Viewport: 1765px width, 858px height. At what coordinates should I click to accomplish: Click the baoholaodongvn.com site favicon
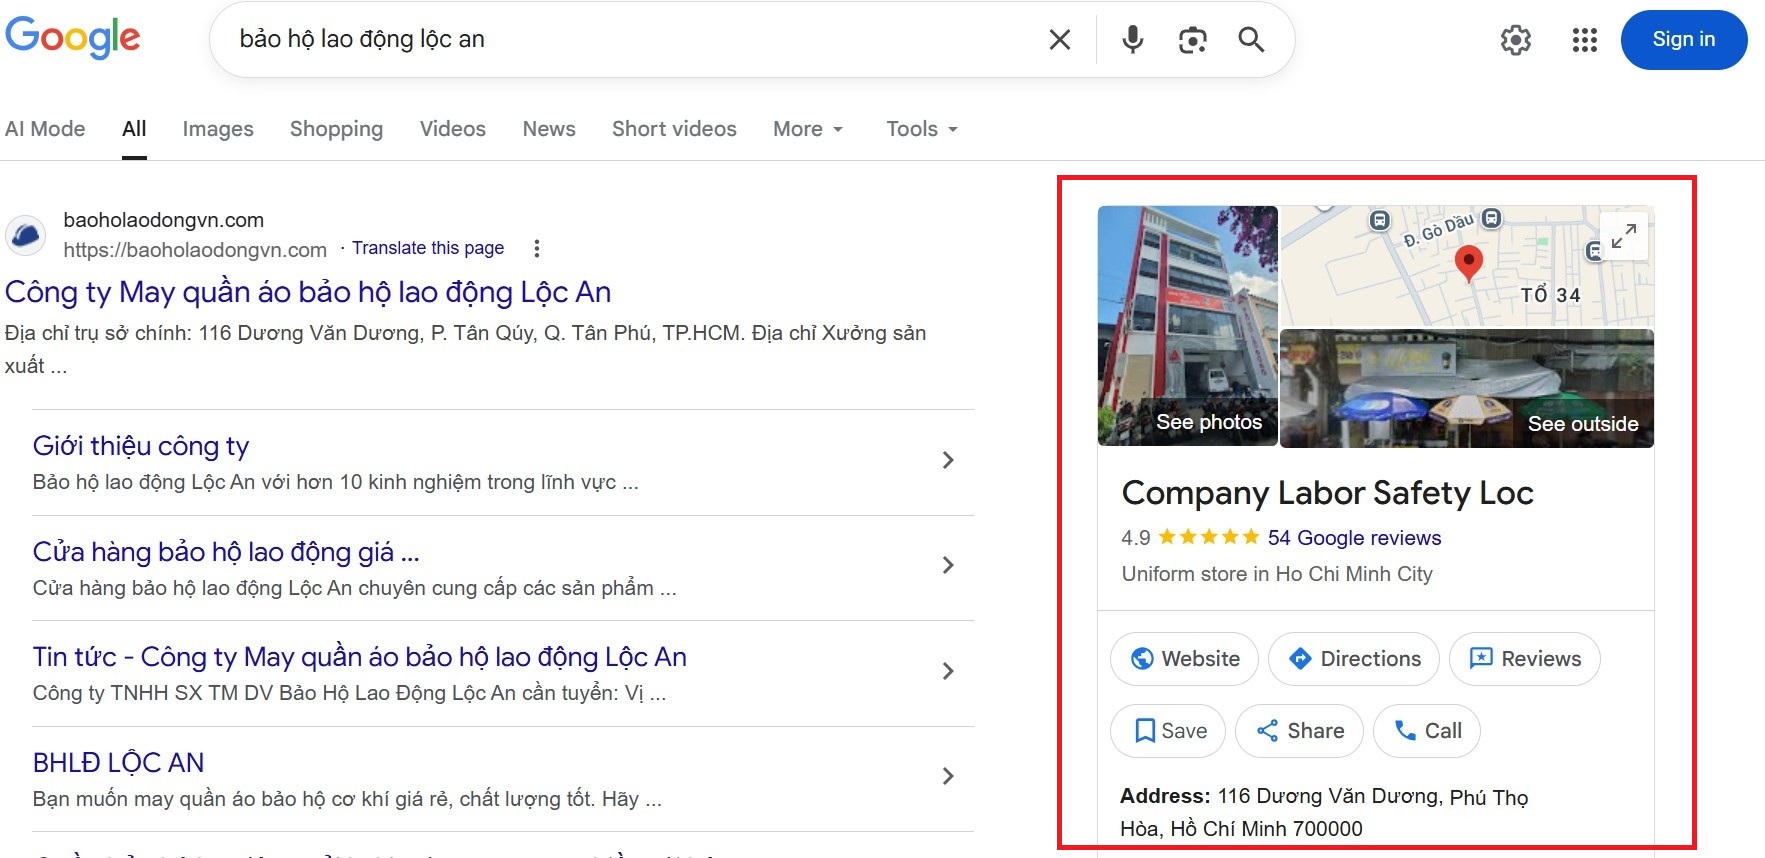(x=26, y=235)
